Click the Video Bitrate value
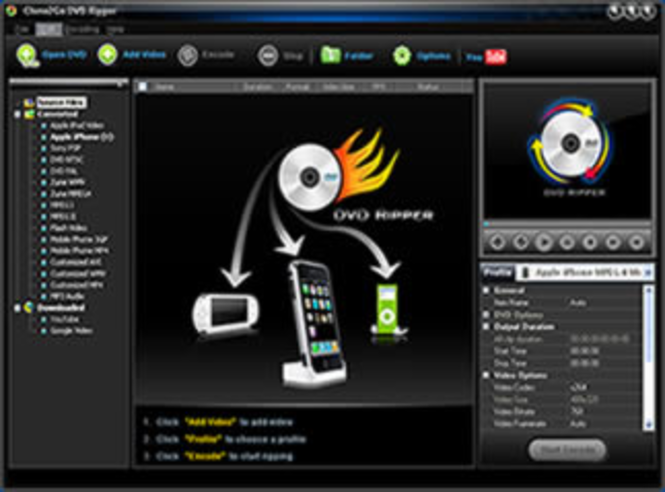The image size is (665, 492). point(577,411)
